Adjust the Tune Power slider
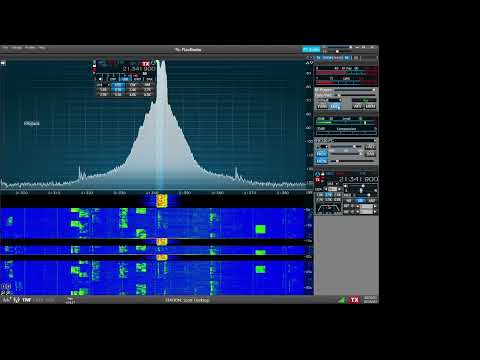Viewport: 480px width, 360px height. [354, 95]
